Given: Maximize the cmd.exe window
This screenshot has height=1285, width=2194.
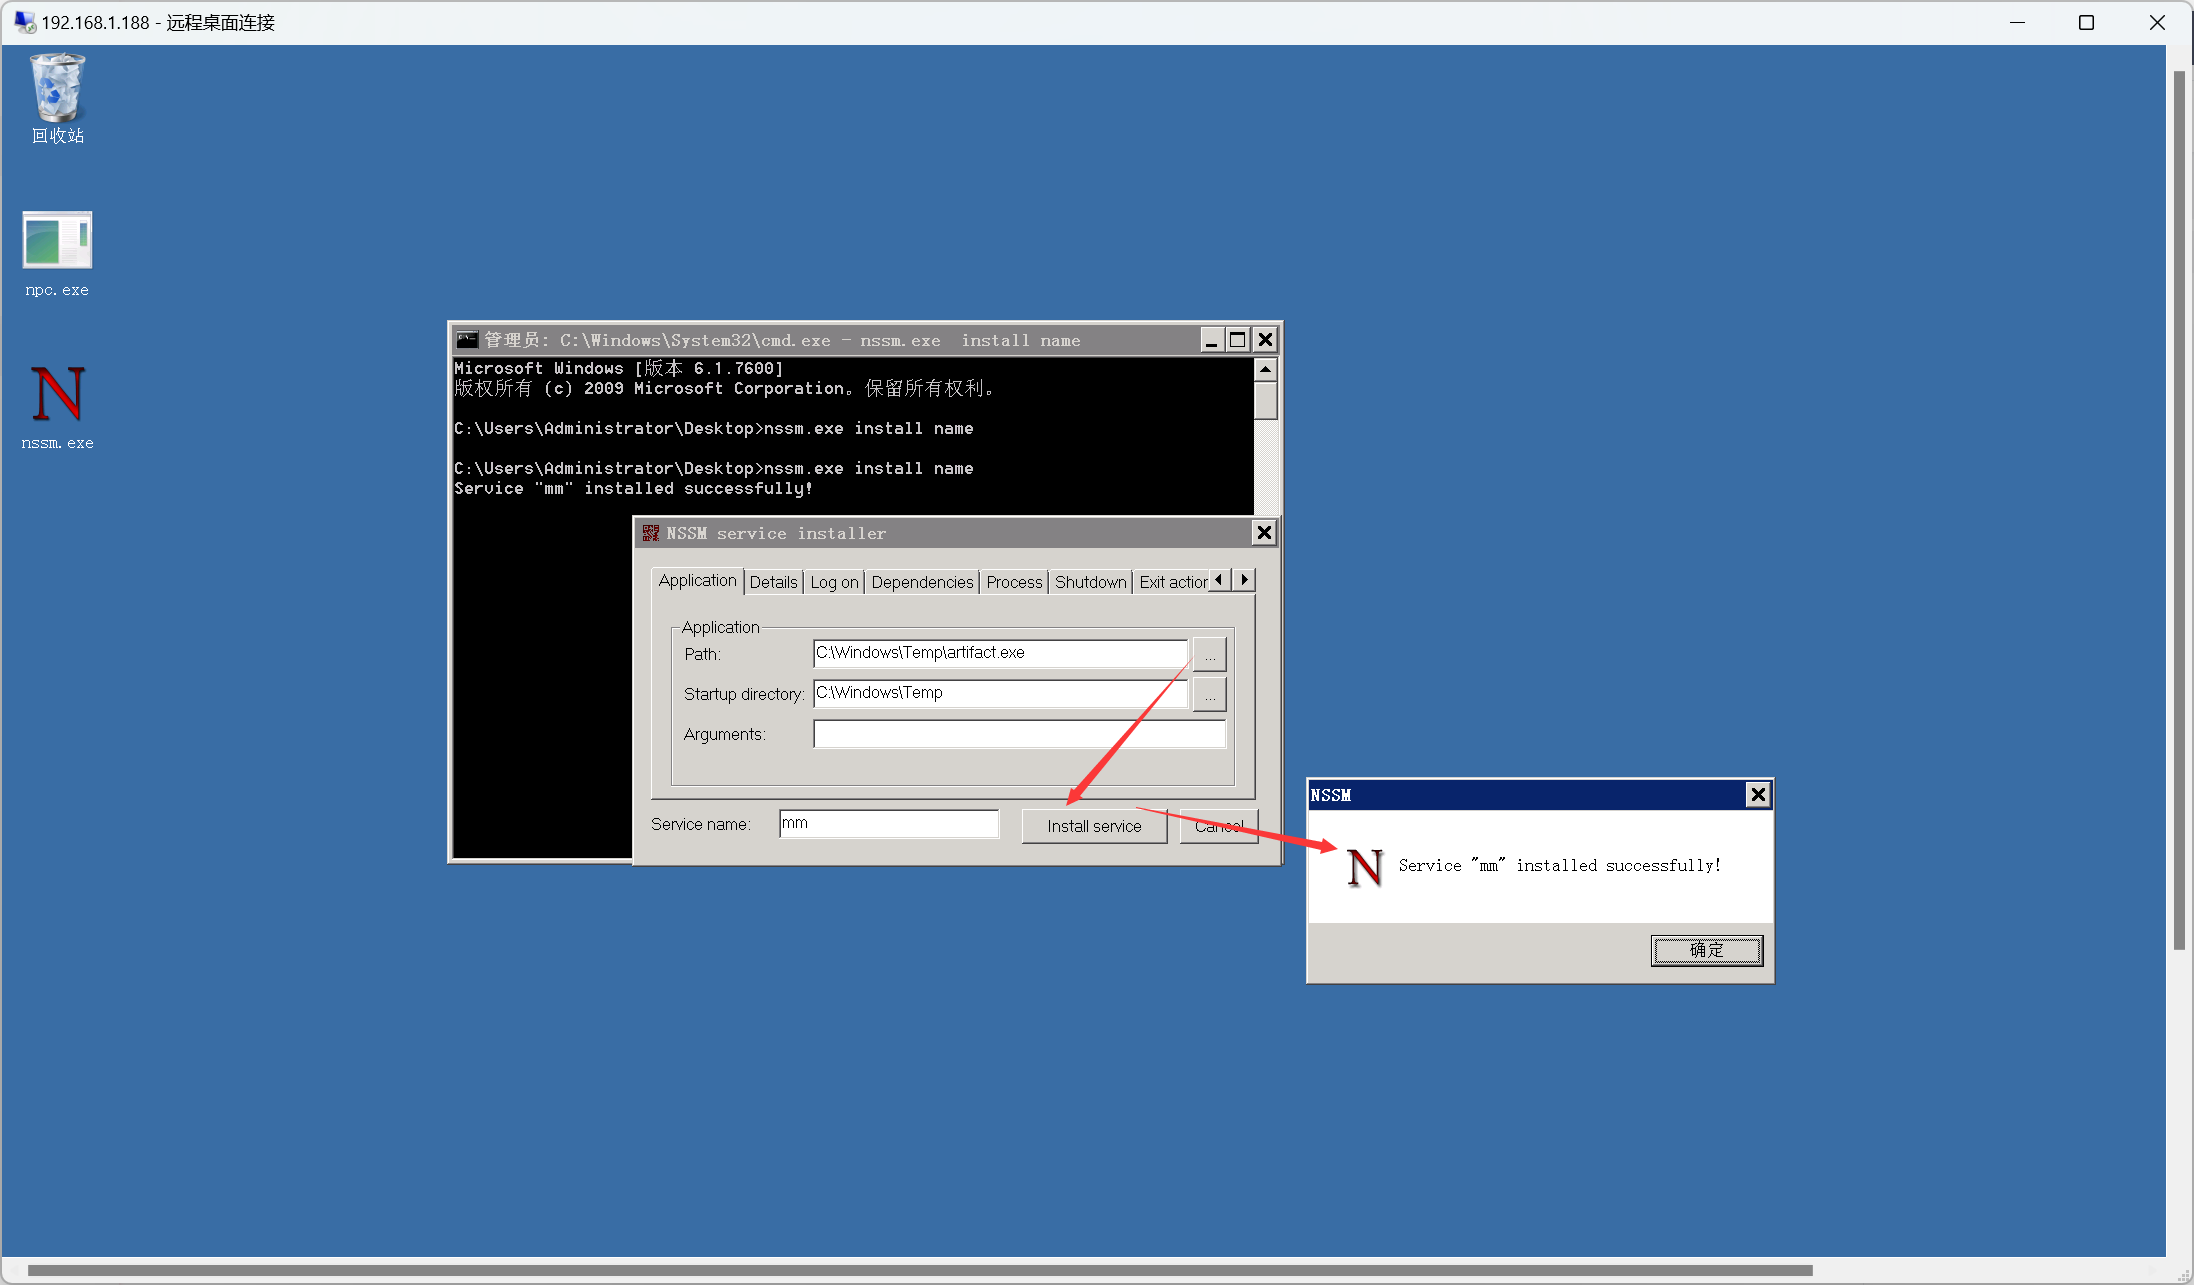Looking at the screenshot, I should pos(1238,340).
